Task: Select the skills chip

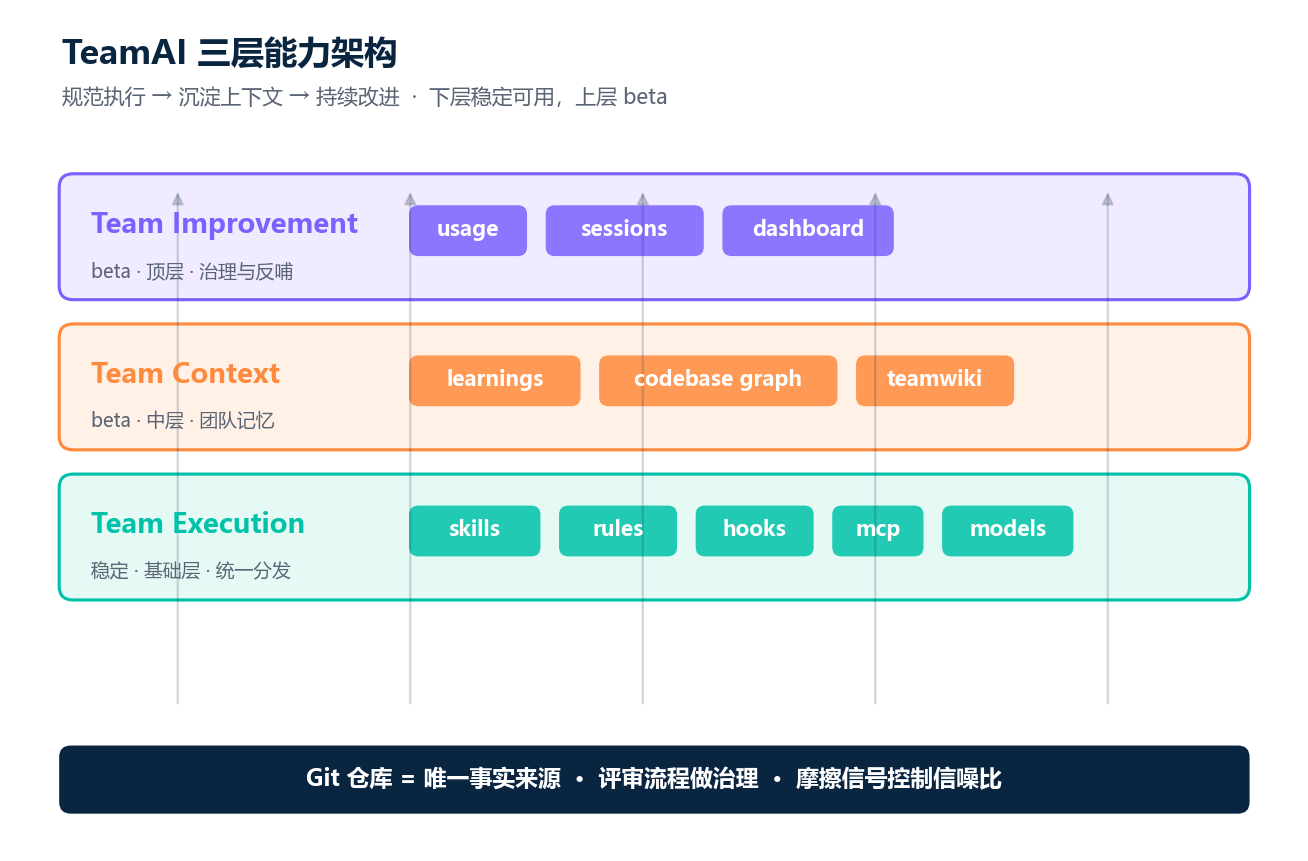Action: pyautogui.click(x=475, y=530)
